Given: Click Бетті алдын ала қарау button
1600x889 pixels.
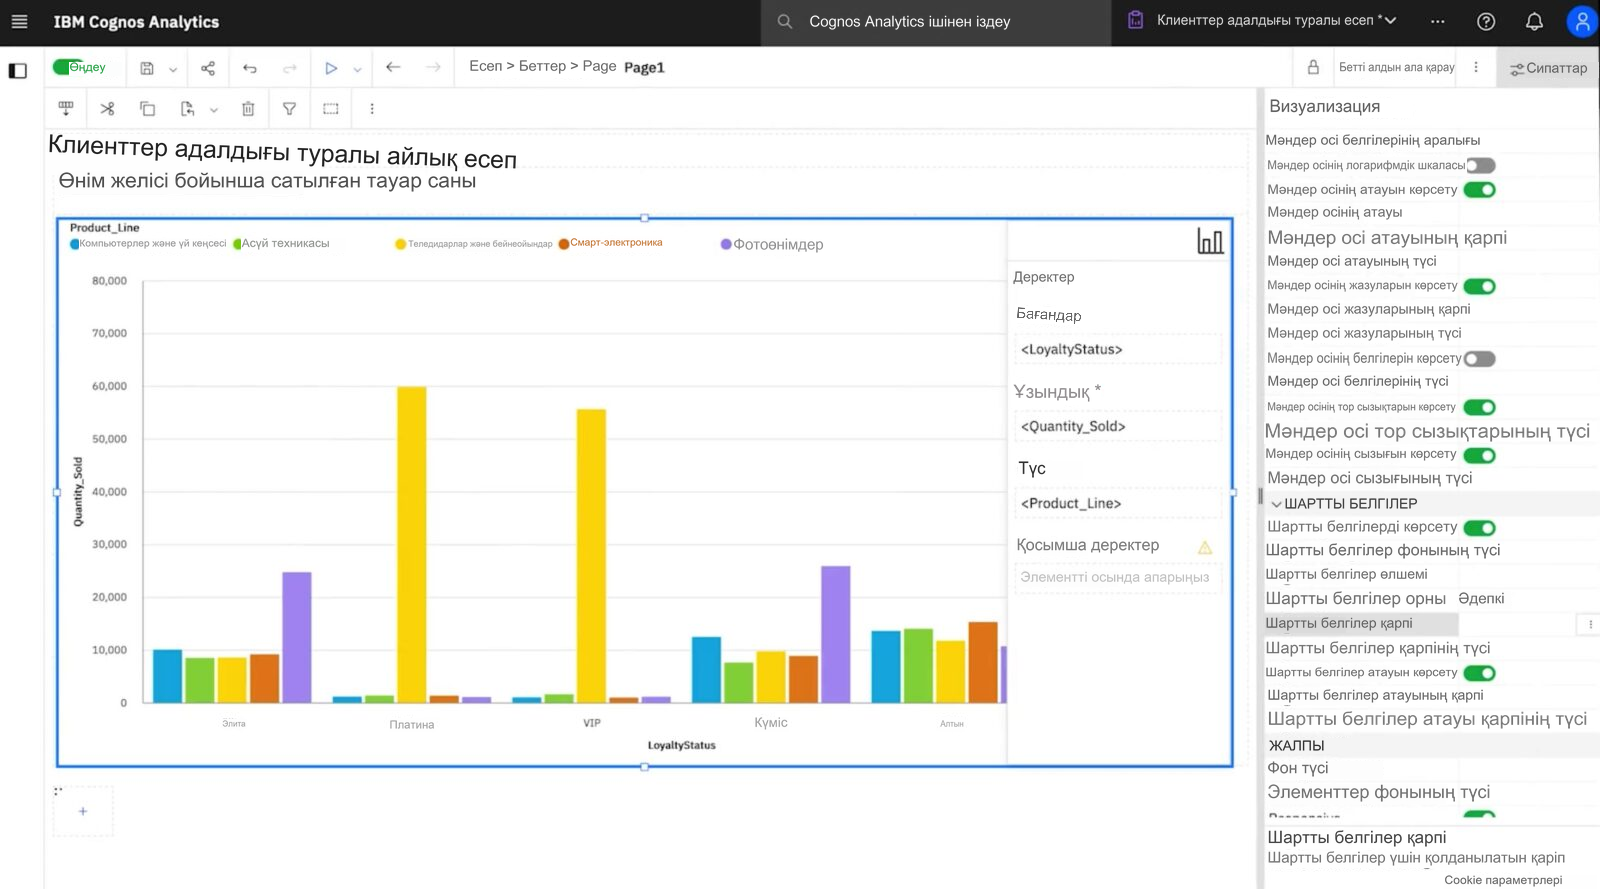Looking at the screenshot, I should pyautogui.click(x=1396, y=67).
